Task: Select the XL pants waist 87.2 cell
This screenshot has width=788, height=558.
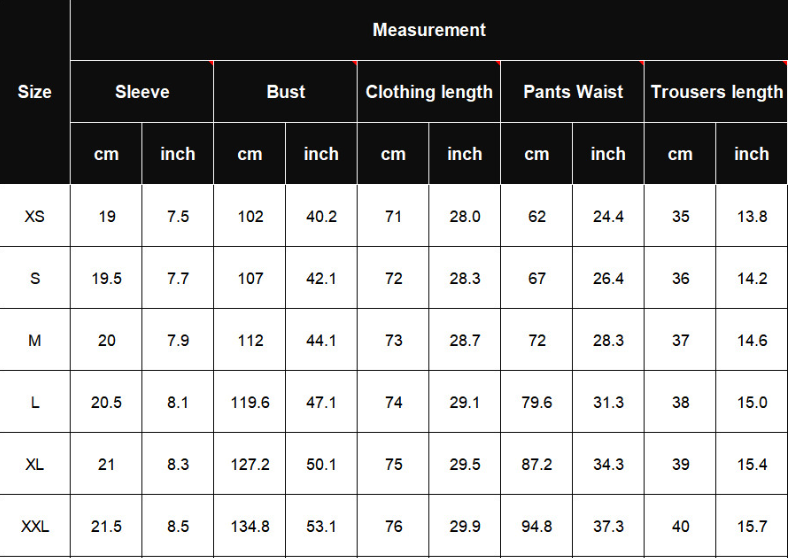Action: [x=537, y=464]
